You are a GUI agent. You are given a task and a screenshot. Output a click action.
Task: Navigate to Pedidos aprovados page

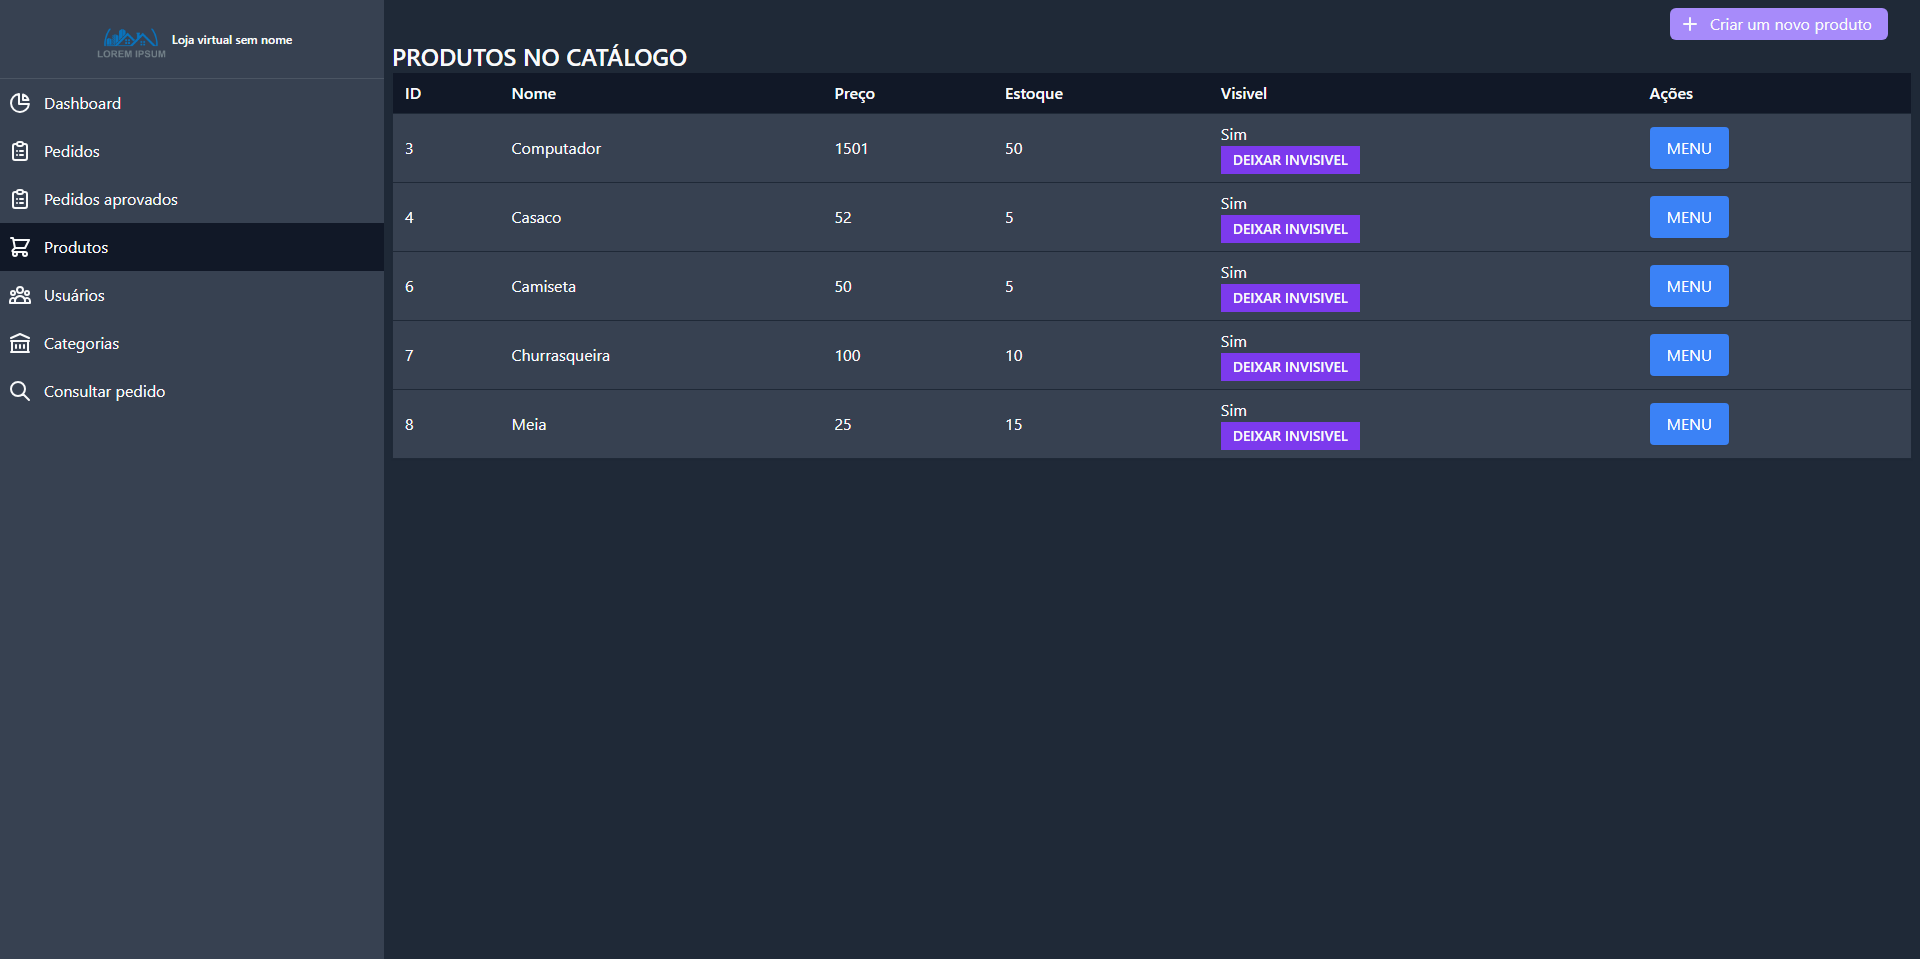[110, 198]
